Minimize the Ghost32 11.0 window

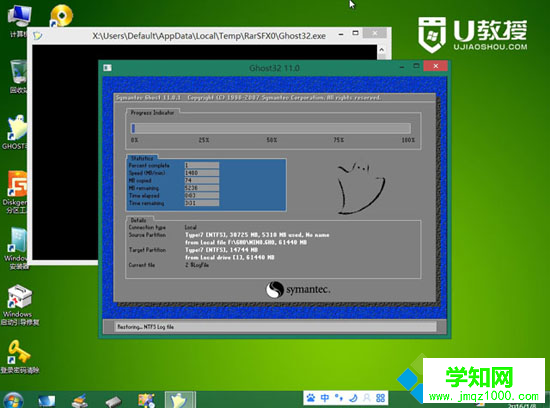[402, 66]
